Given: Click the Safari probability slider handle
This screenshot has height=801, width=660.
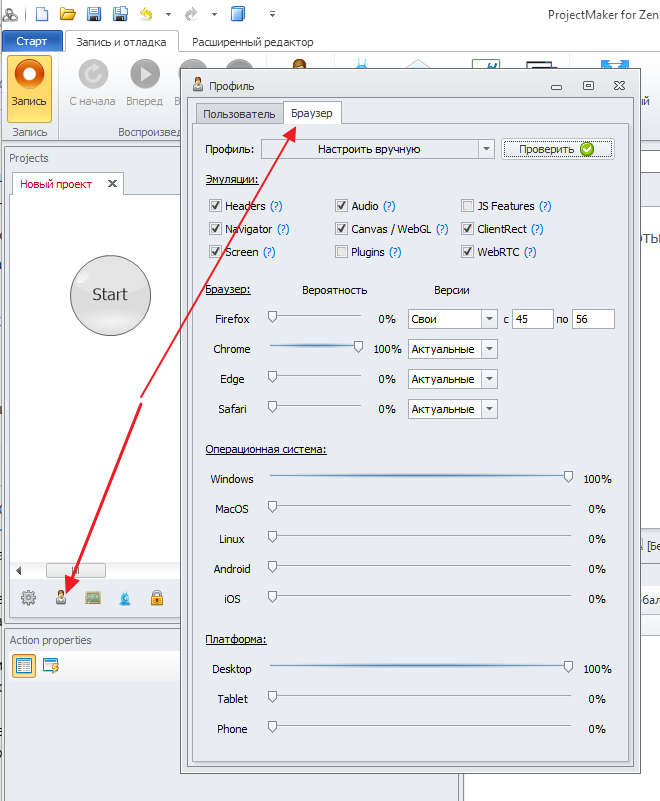Looking at the screenshot, I should click(x=273, y=407).
